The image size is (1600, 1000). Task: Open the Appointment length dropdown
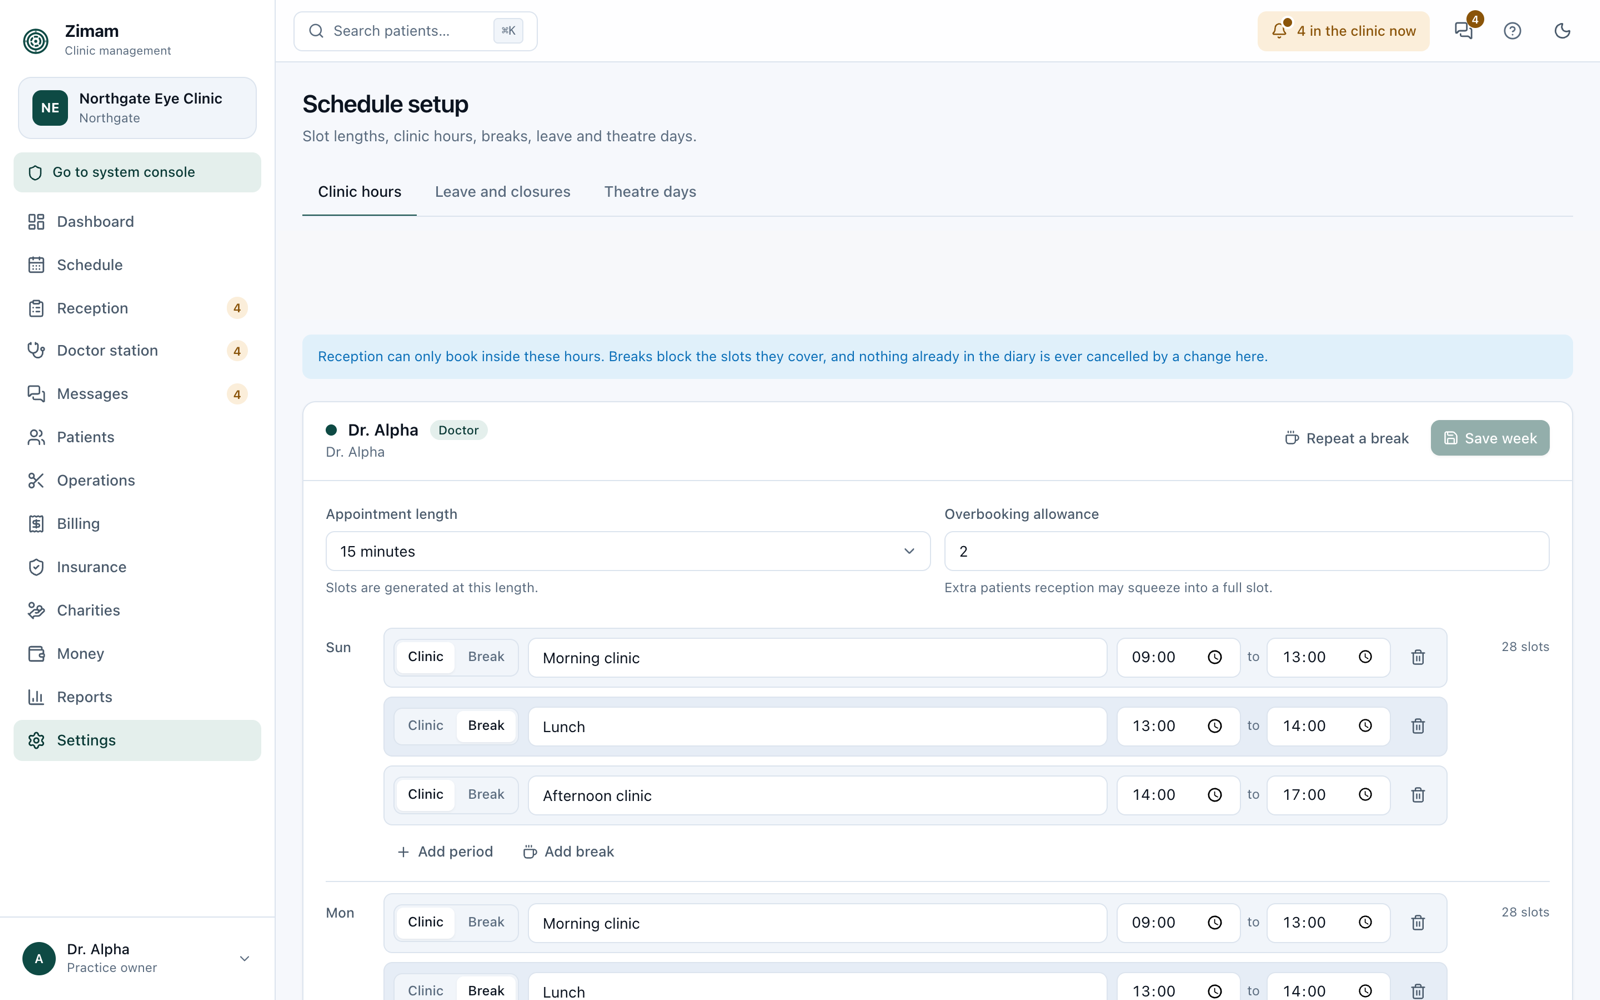(628, 551)
